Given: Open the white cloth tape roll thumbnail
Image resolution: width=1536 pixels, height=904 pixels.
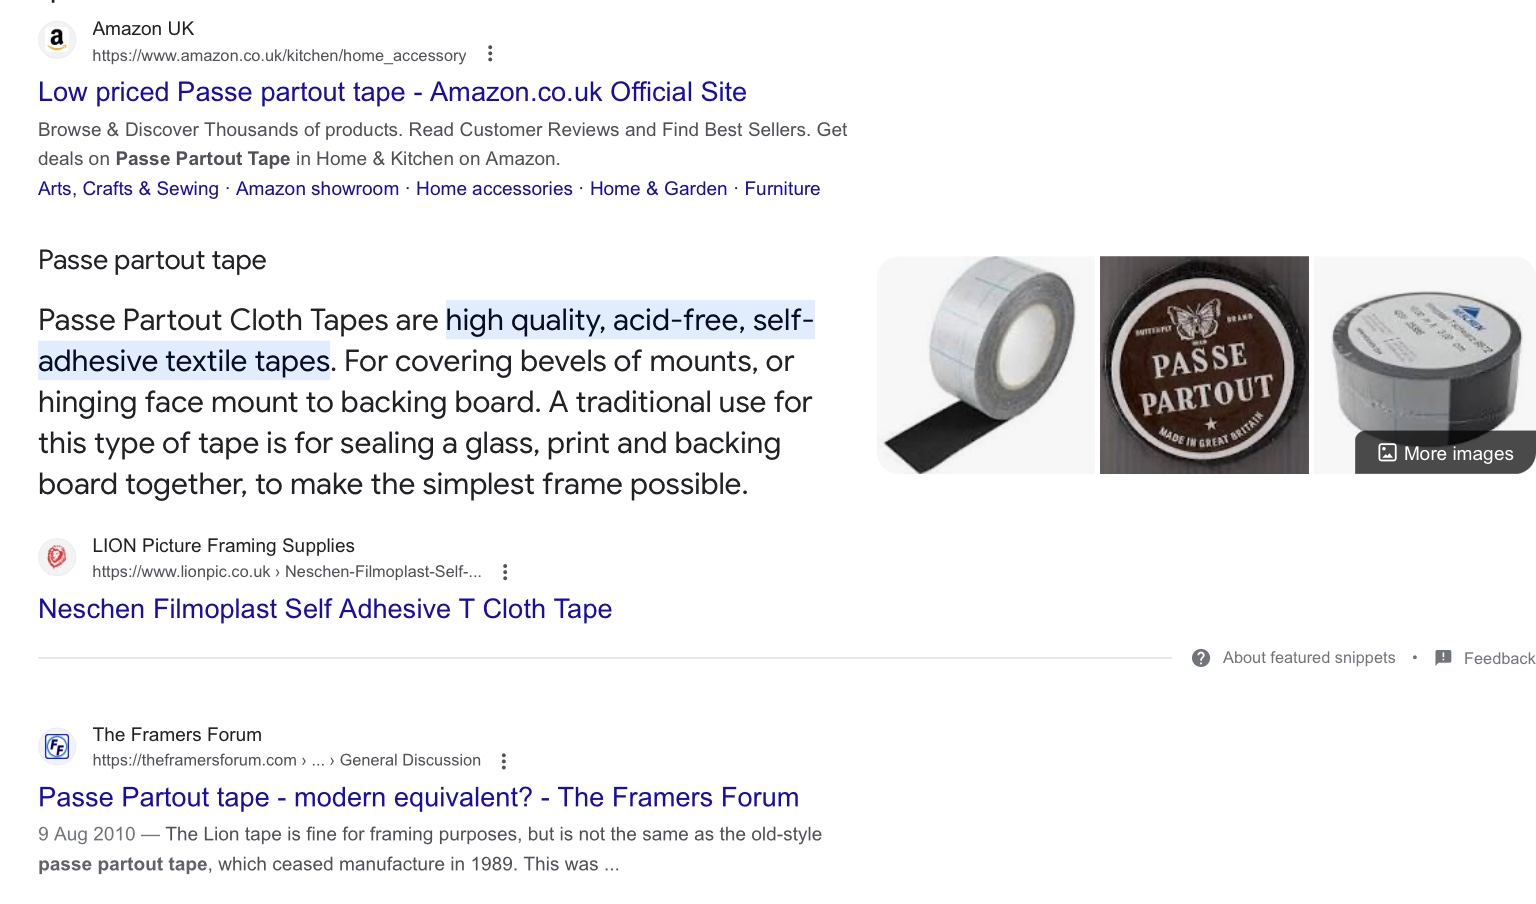Looking at the screenshot, I should click(x=986, y=365).
